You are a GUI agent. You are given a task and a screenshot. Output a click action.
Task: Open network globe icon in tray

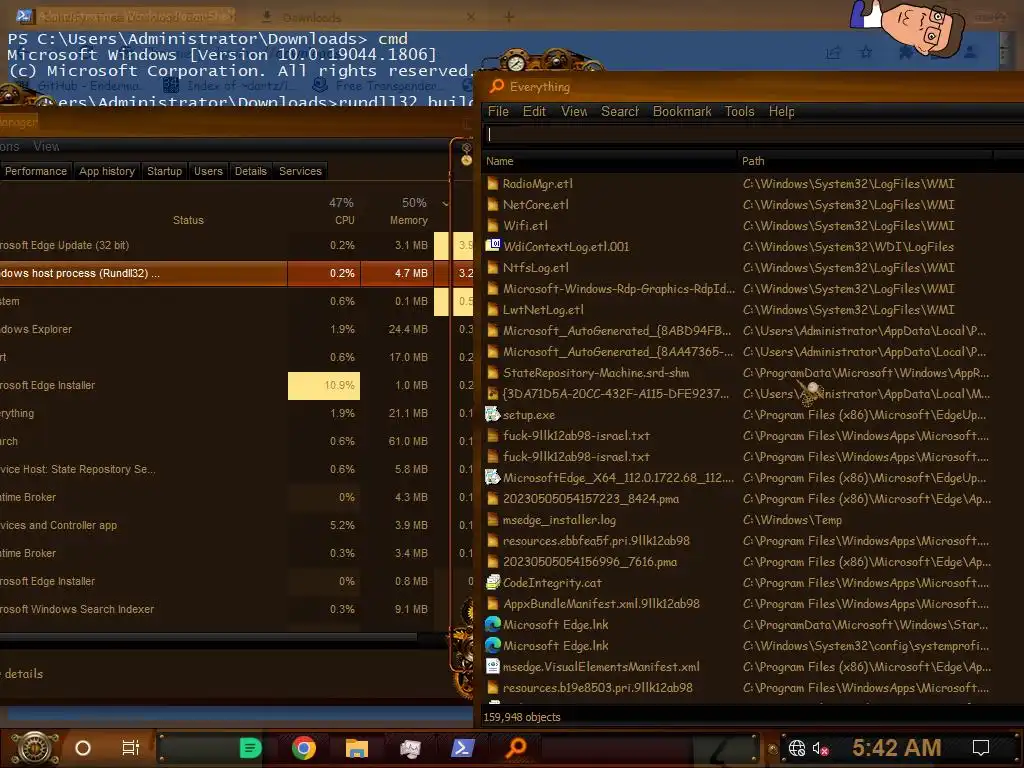(x=796, y=748)
